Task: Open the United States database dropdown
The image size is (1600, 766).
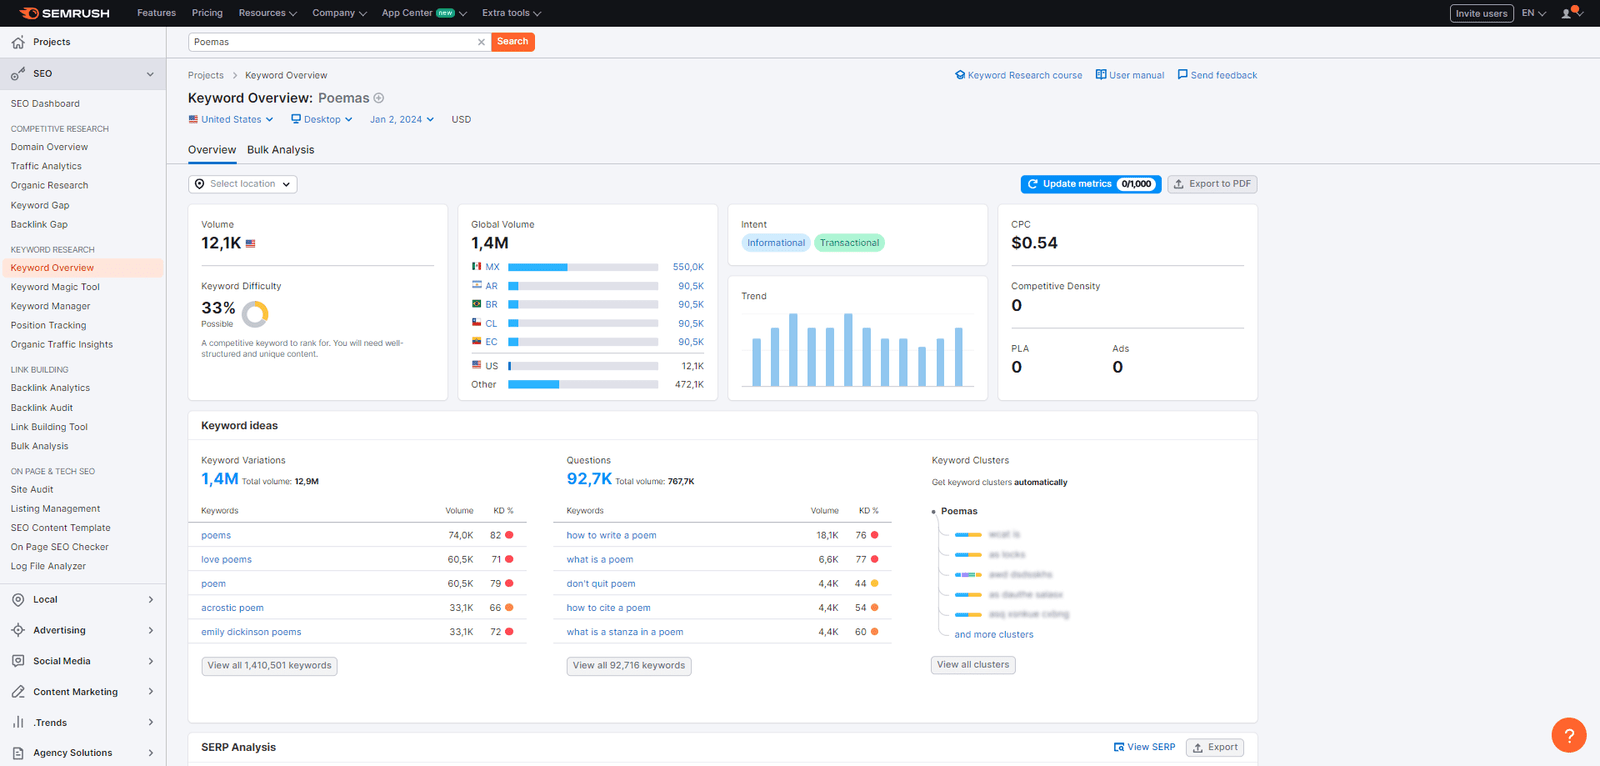Action: tap(231, 119)
